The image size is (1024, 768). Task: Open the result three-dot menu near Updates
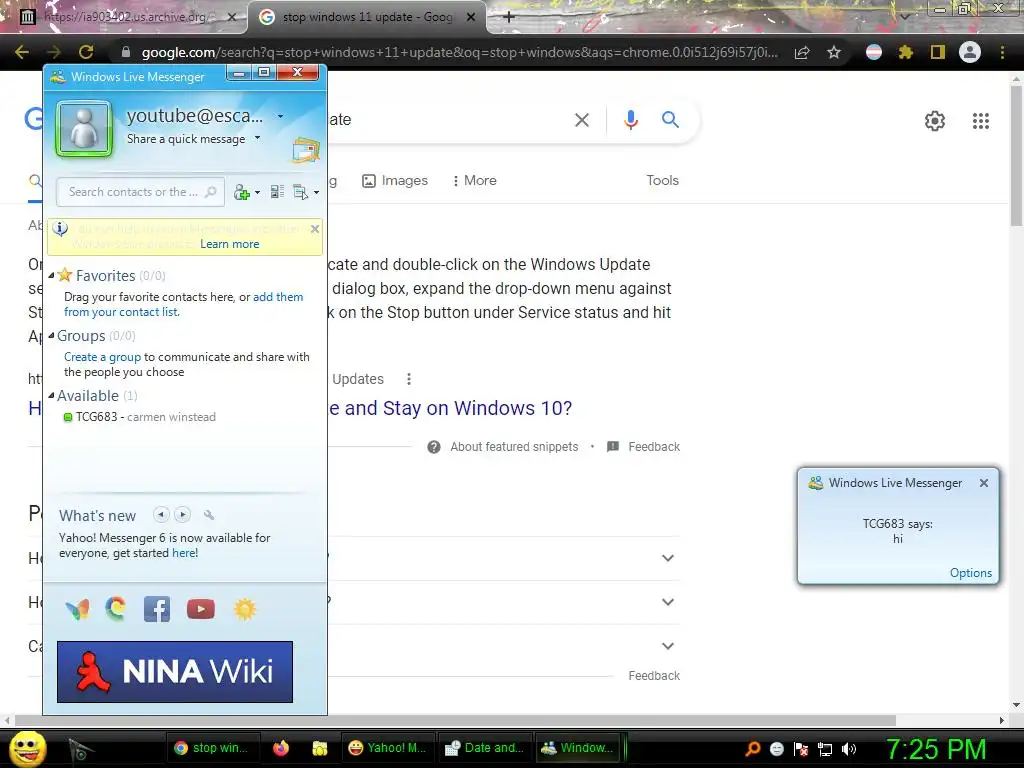click(x=409, y=379)
